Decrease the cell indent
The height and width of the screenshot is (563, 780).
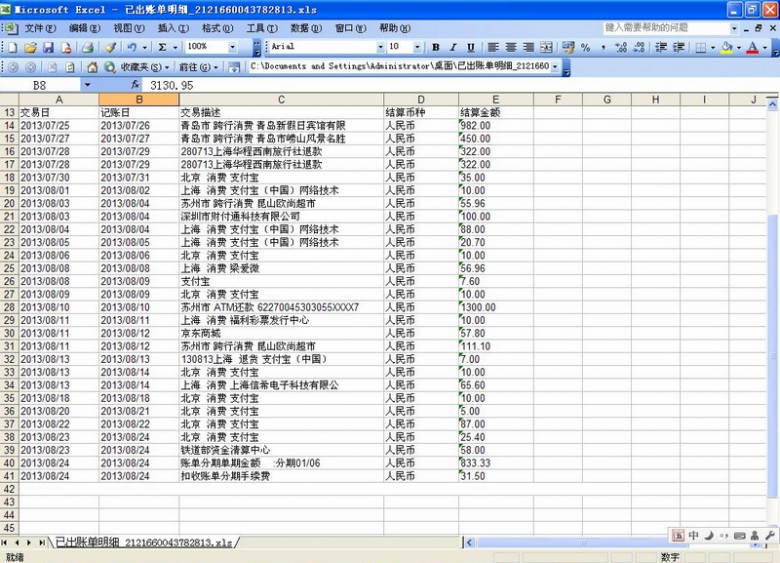tap(661, 47)
